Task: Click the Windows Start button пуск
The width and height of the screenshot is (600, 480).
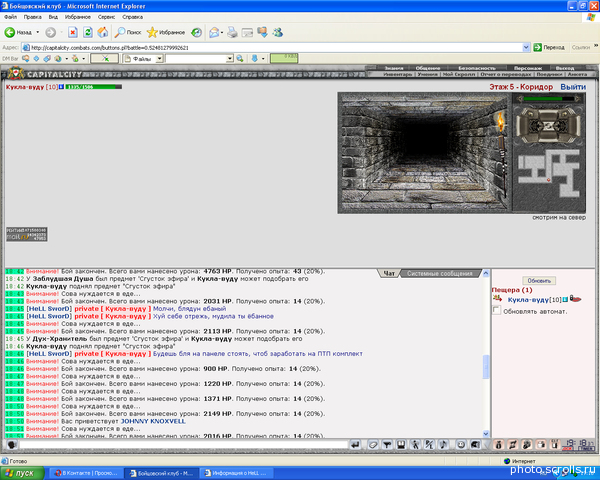Action: click(24, 472)
